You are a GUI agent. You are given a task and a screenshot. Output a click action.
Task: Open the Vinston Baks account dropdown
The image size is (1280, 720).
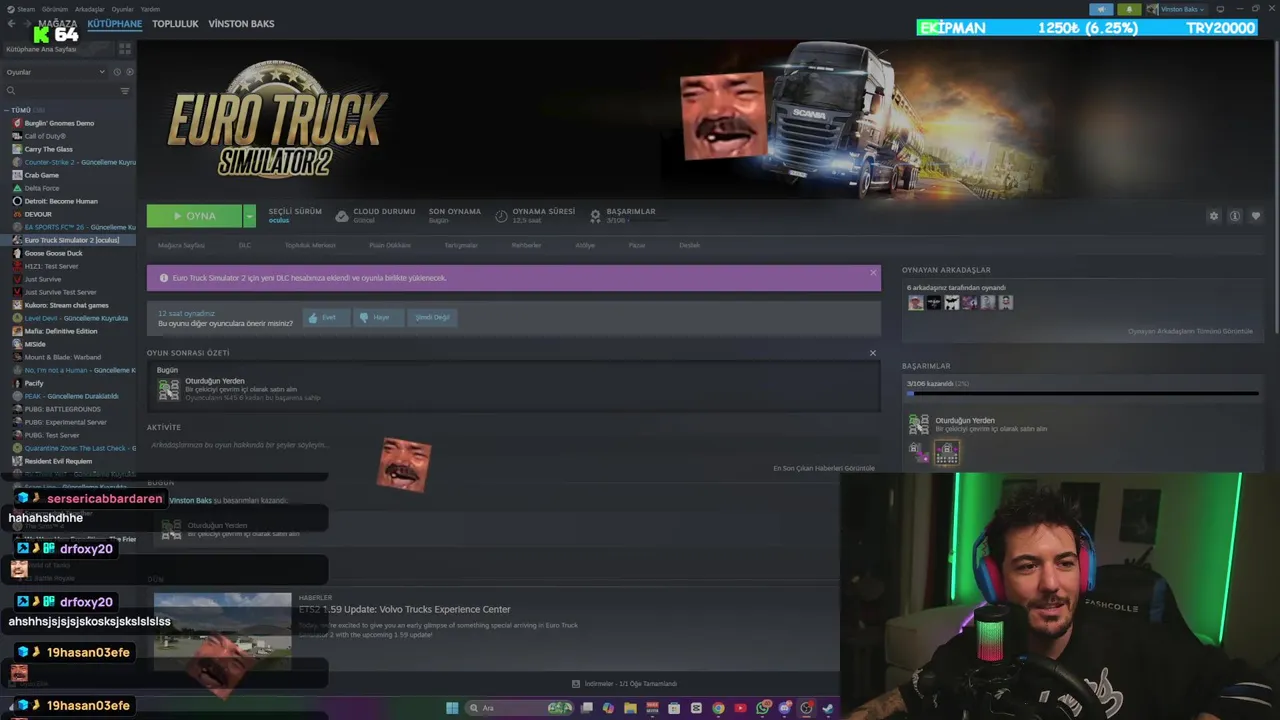[1180, 9]
